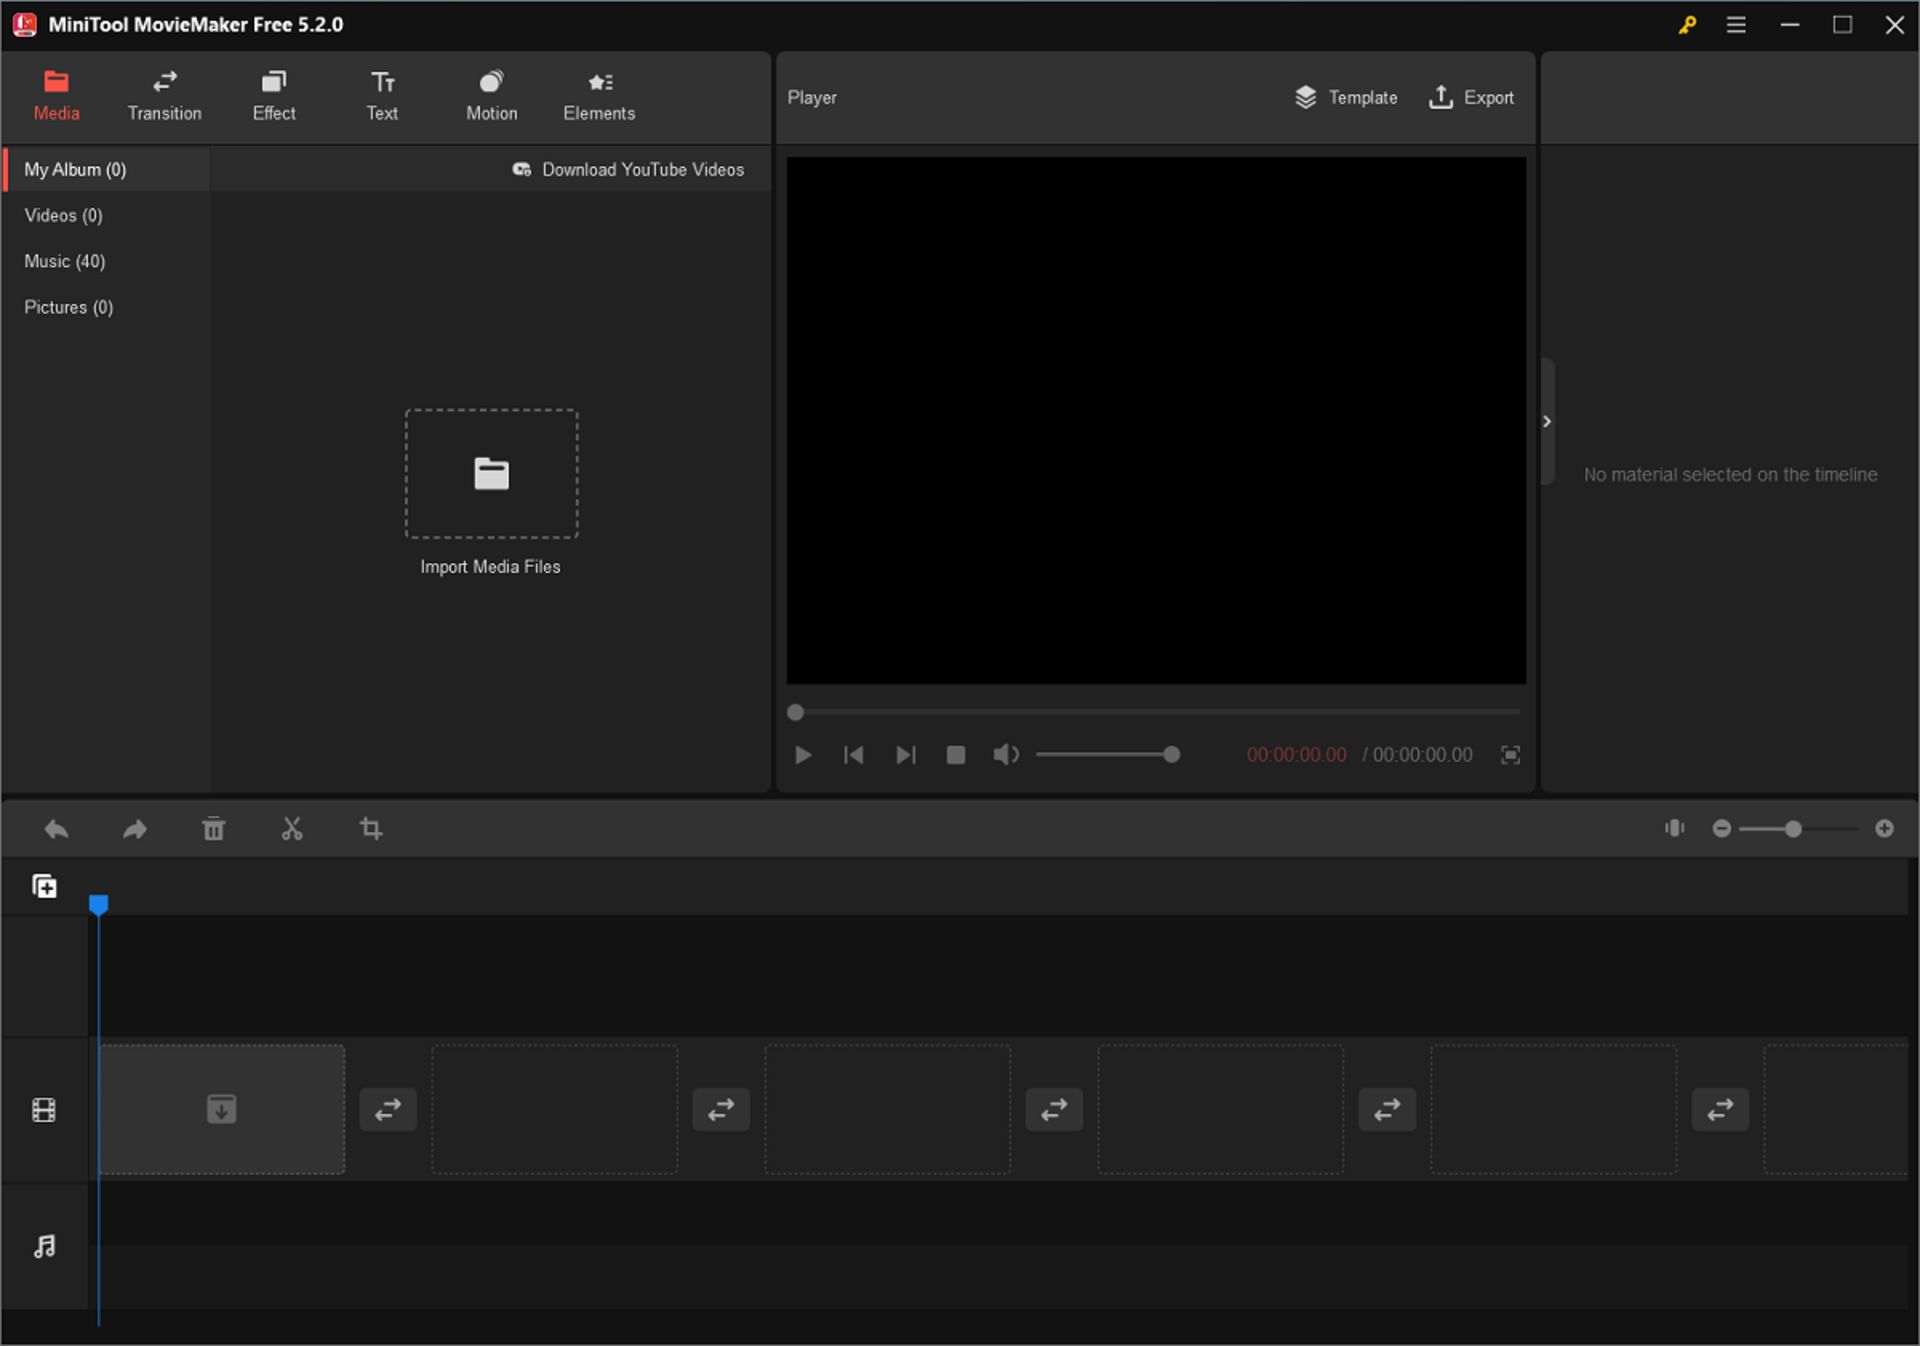Split the clip with the scissors tool
1920x1346 pixels.
[x=292, y=829]
